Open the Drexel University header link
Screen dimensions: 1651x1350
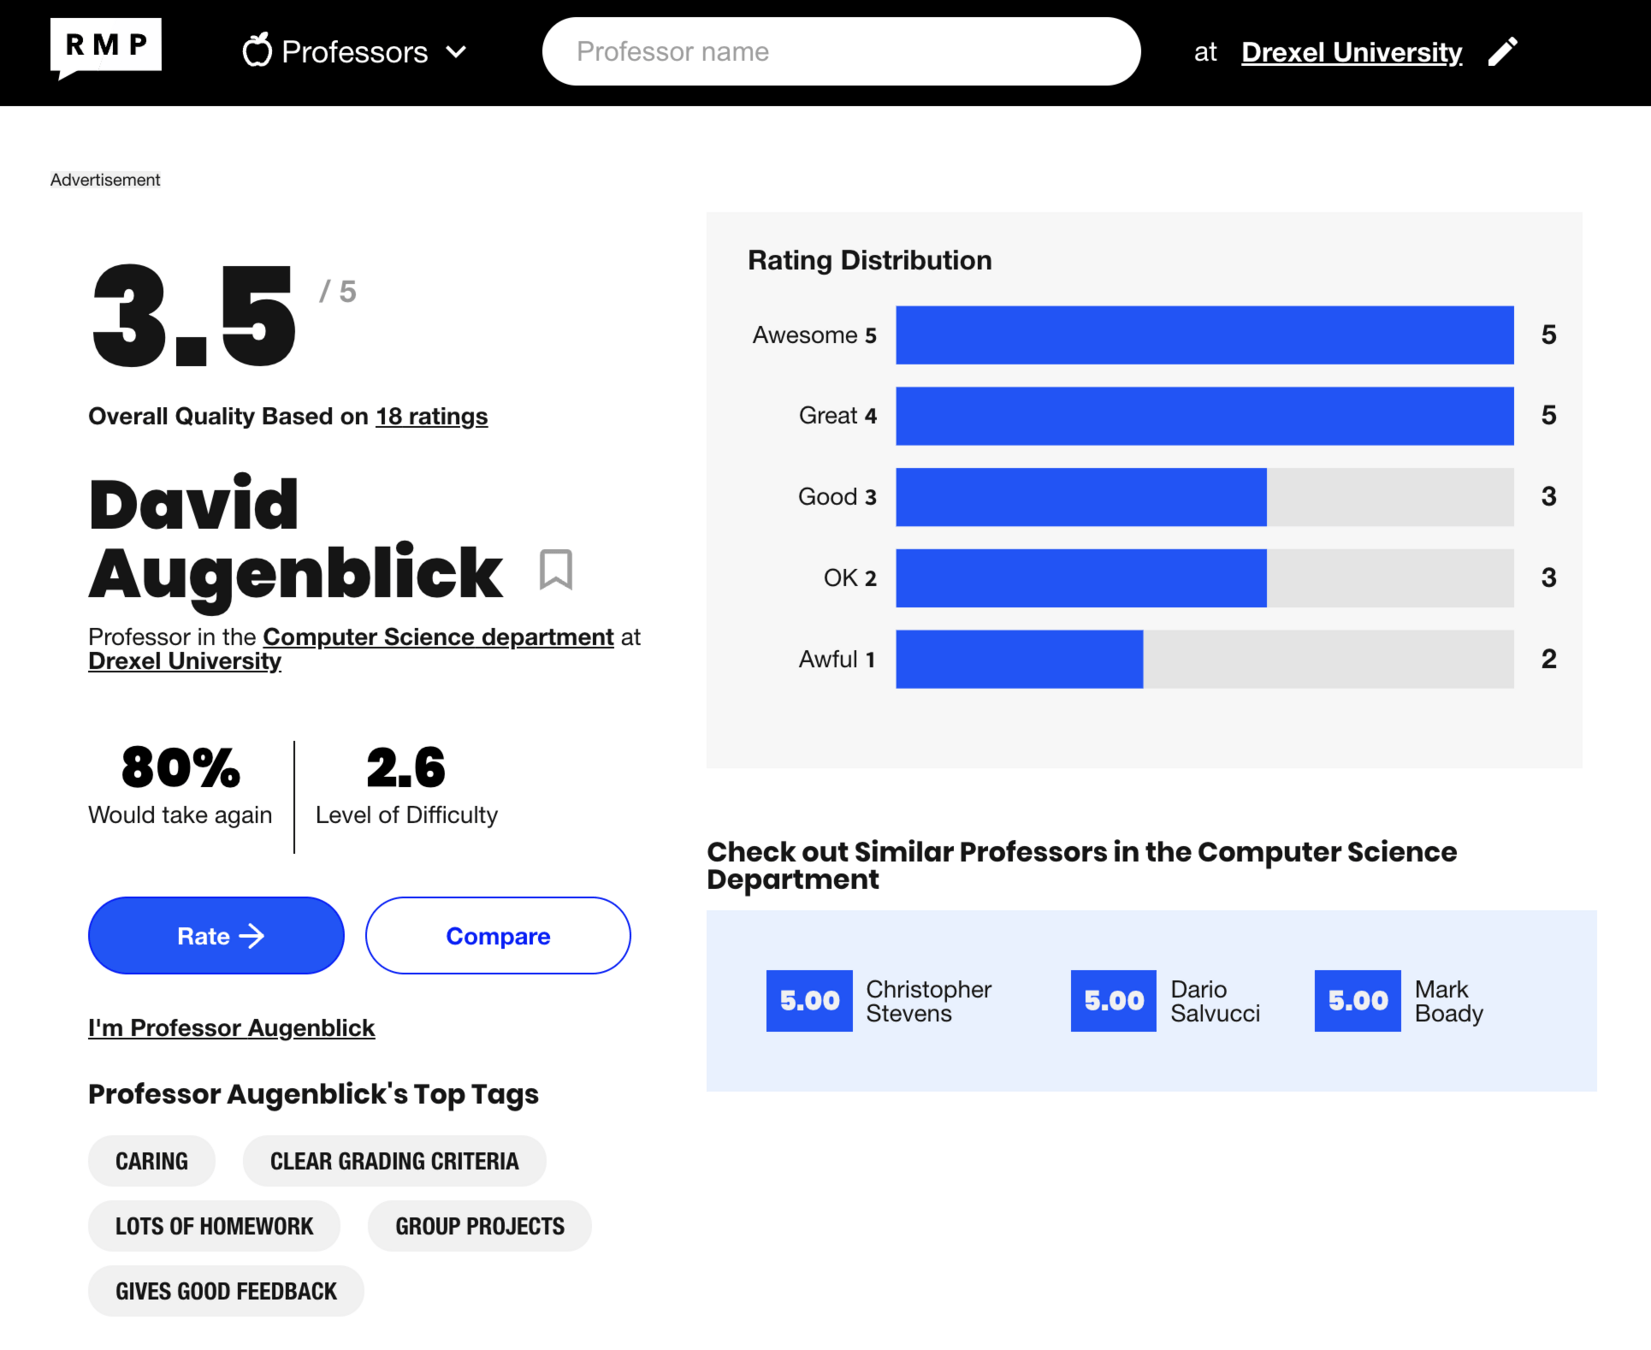tap(1351, 52)
